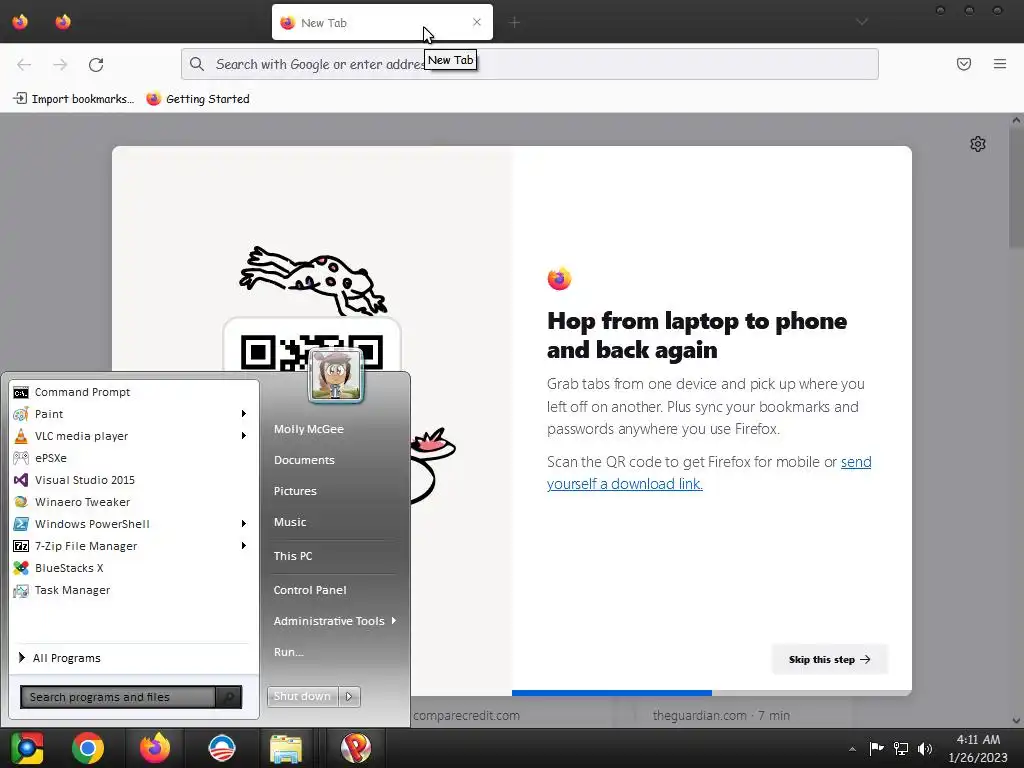Viewport: 1024px width, 768px height.
Task: Click the Start menu search magnifier button
Action: tap(229, 697)
